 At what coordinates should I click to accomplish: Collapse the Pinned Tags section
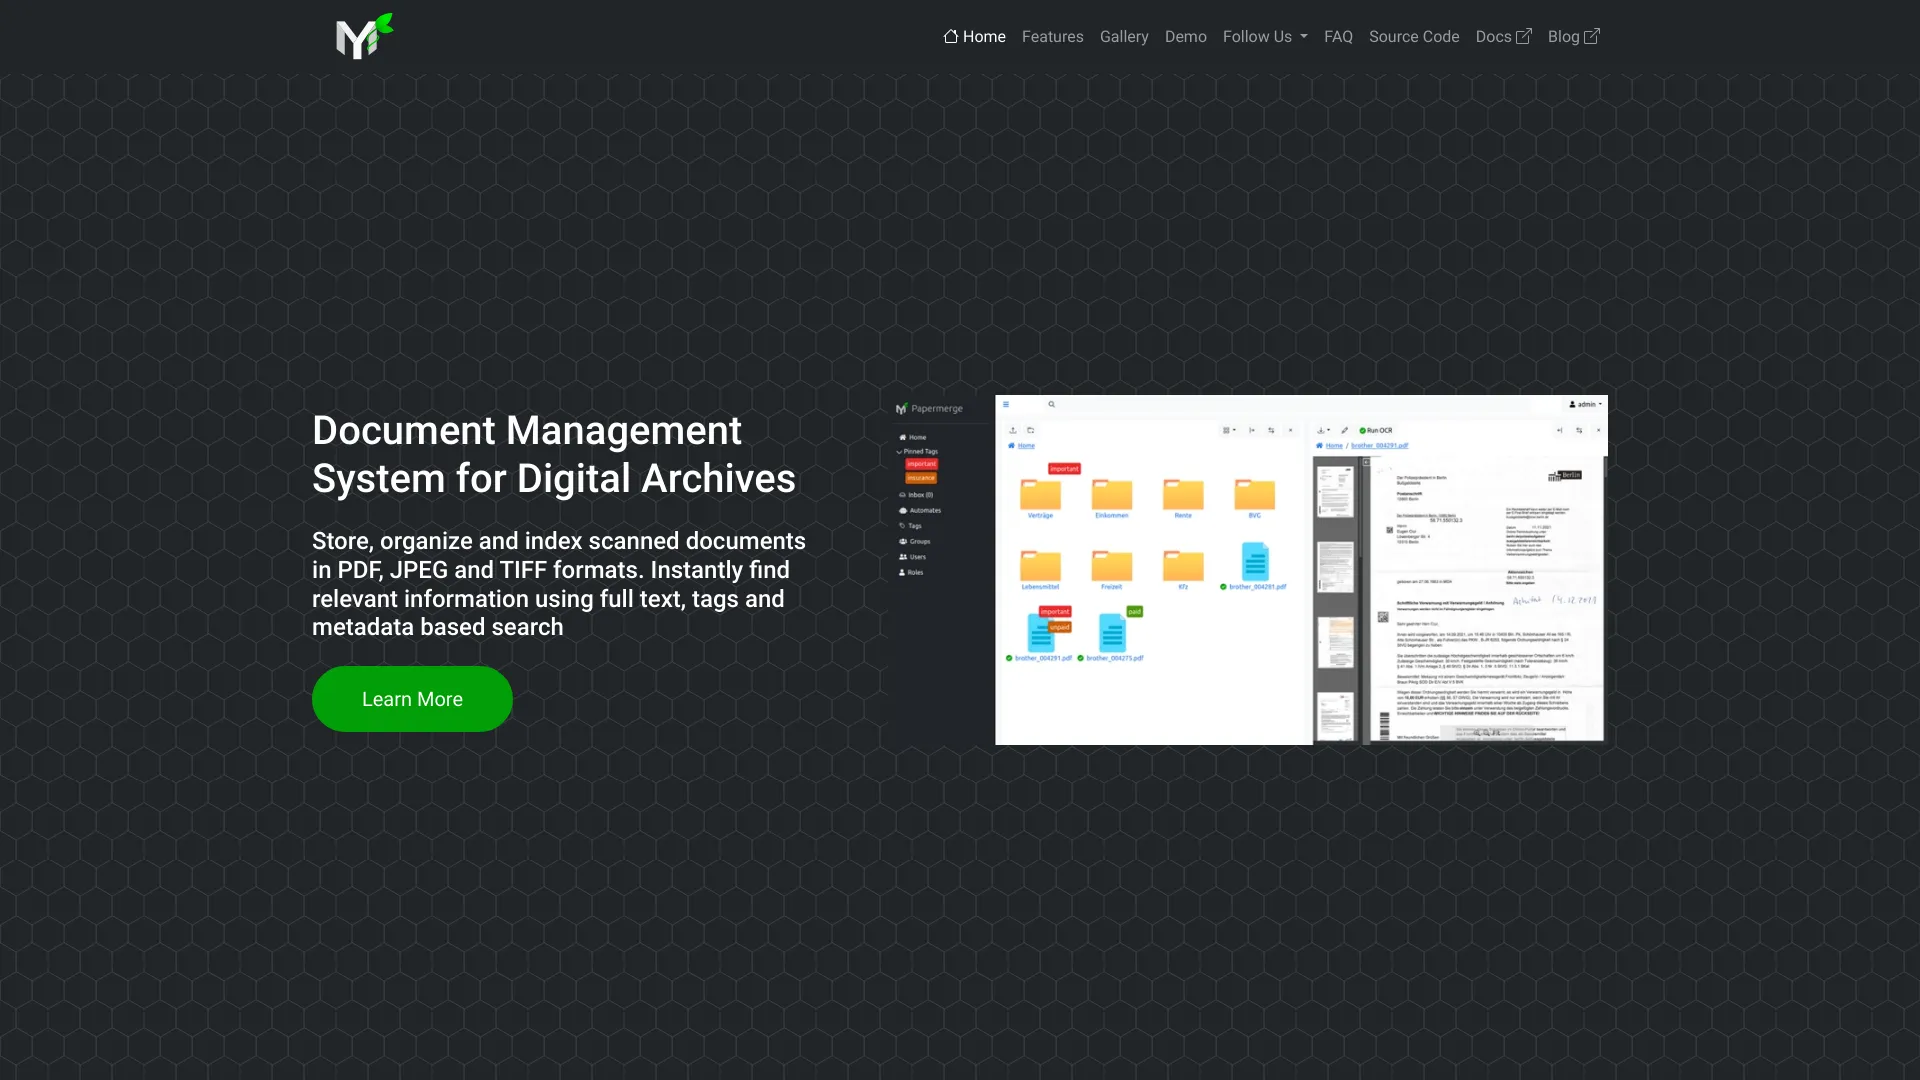[x=899, y=452]
